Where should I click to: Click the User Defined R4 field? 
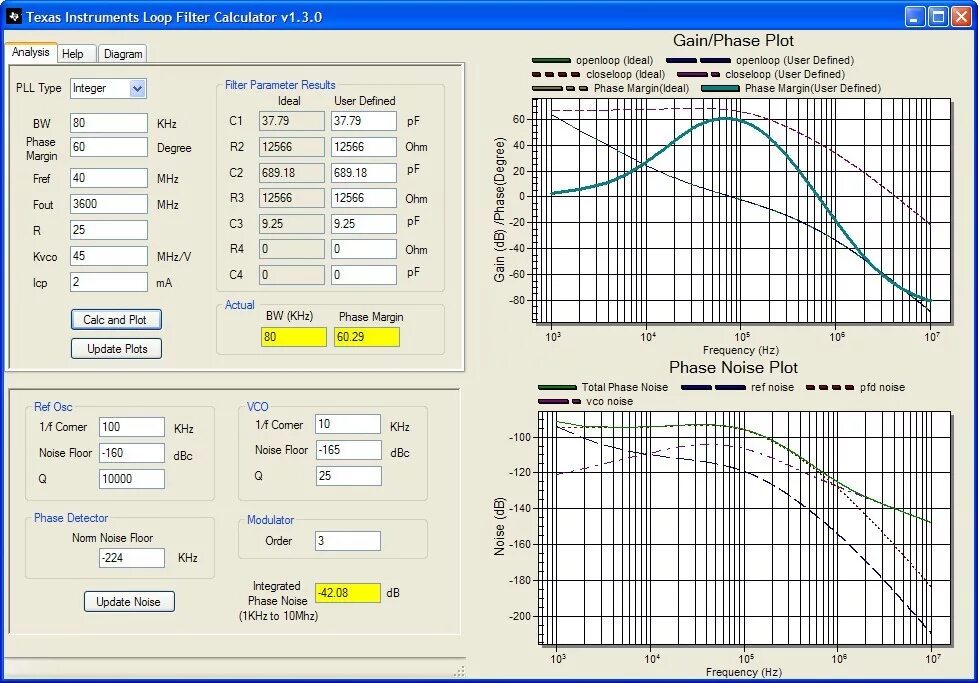364,249
